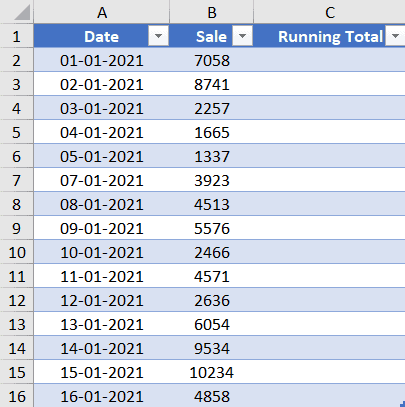Select column A header

point(102,12)
